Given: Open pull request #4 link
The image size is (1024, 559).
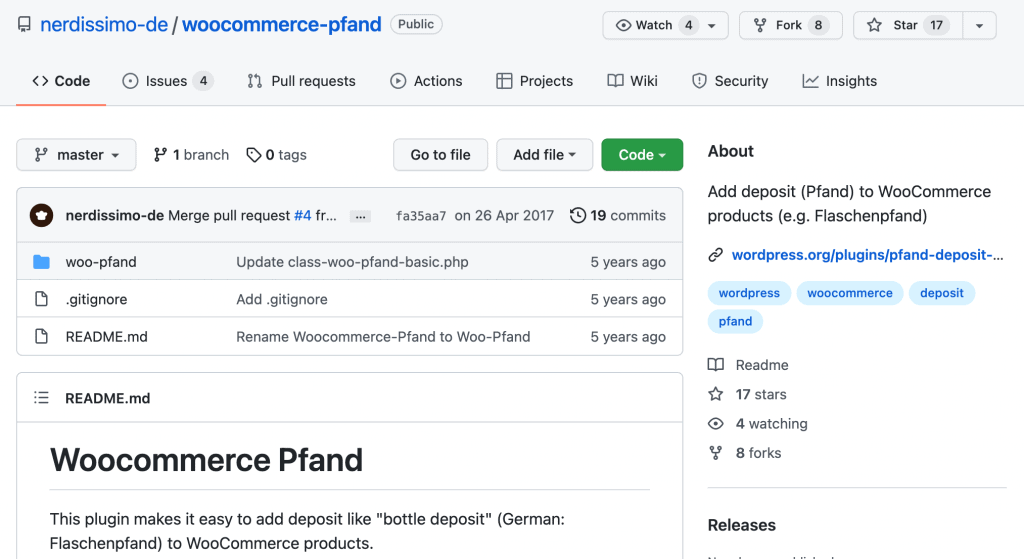Looking at the screenshot, I should tap(302, 216).
